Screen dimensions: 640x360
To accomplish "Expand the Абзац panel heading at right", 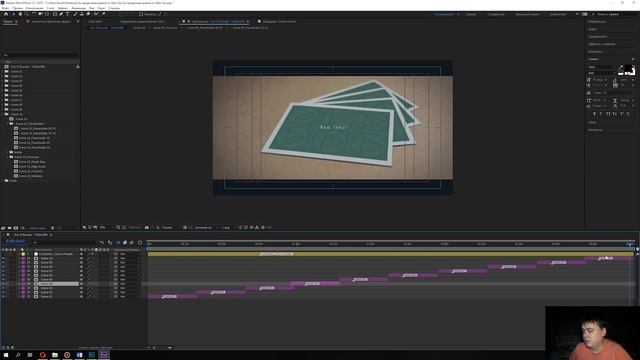I will pos(592,122).
